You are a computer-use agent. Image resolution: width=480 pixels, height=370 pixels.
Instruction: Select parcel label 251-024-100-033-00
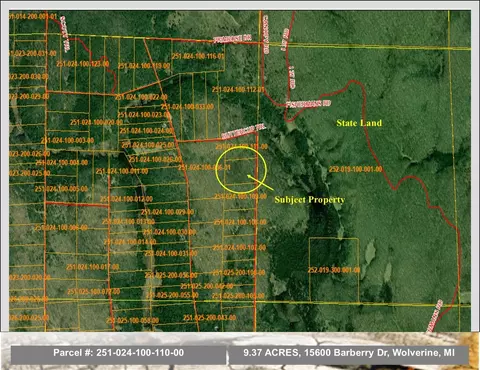(x=187, y=107)
